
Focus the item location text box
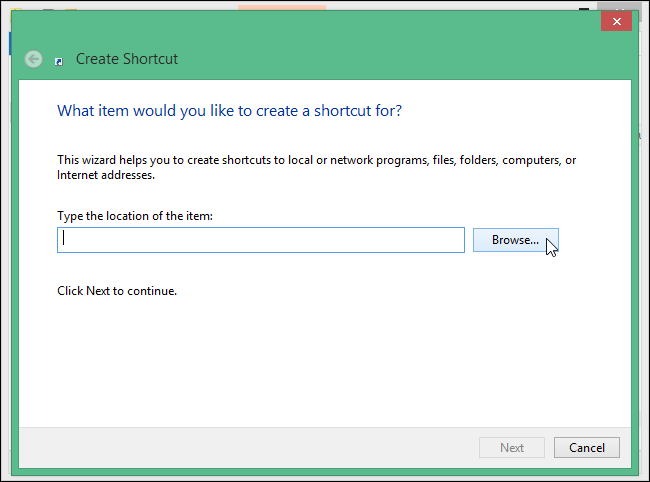pos(260,240)
